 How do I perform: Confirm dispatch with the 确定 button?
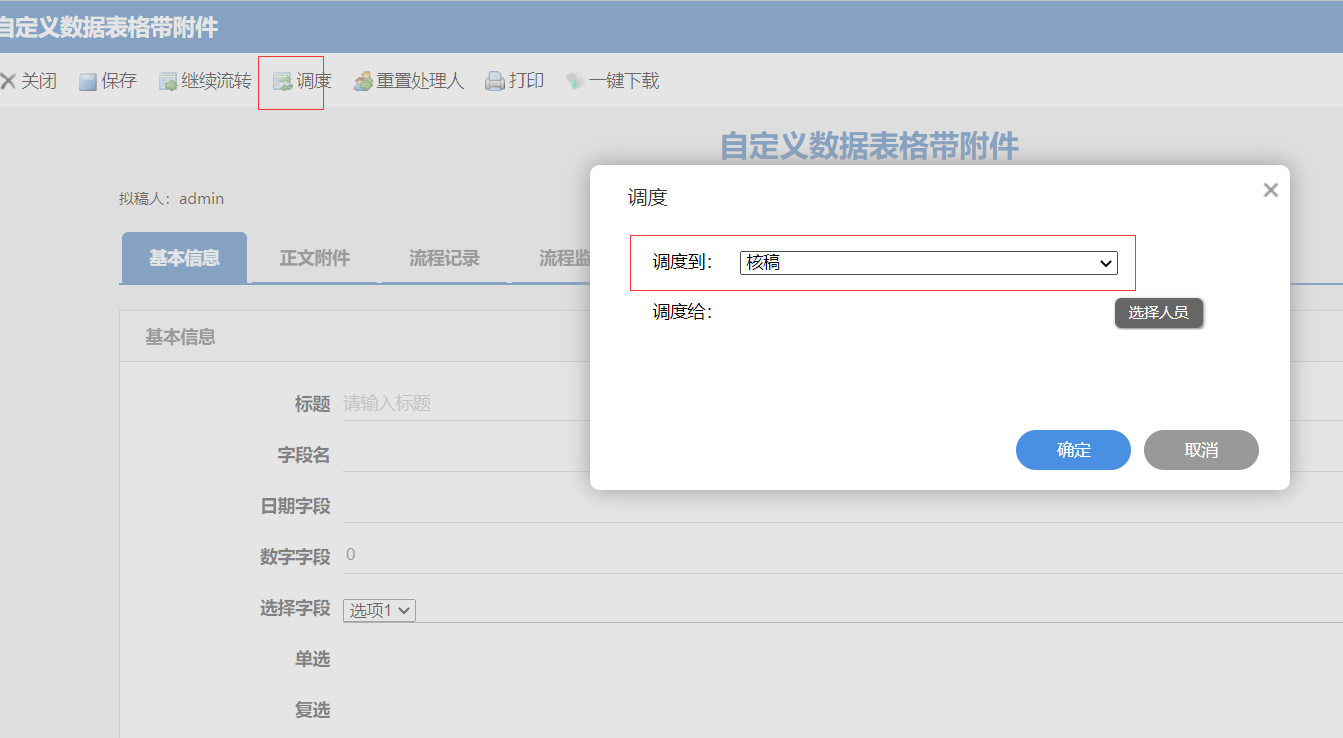[1073, 450]
